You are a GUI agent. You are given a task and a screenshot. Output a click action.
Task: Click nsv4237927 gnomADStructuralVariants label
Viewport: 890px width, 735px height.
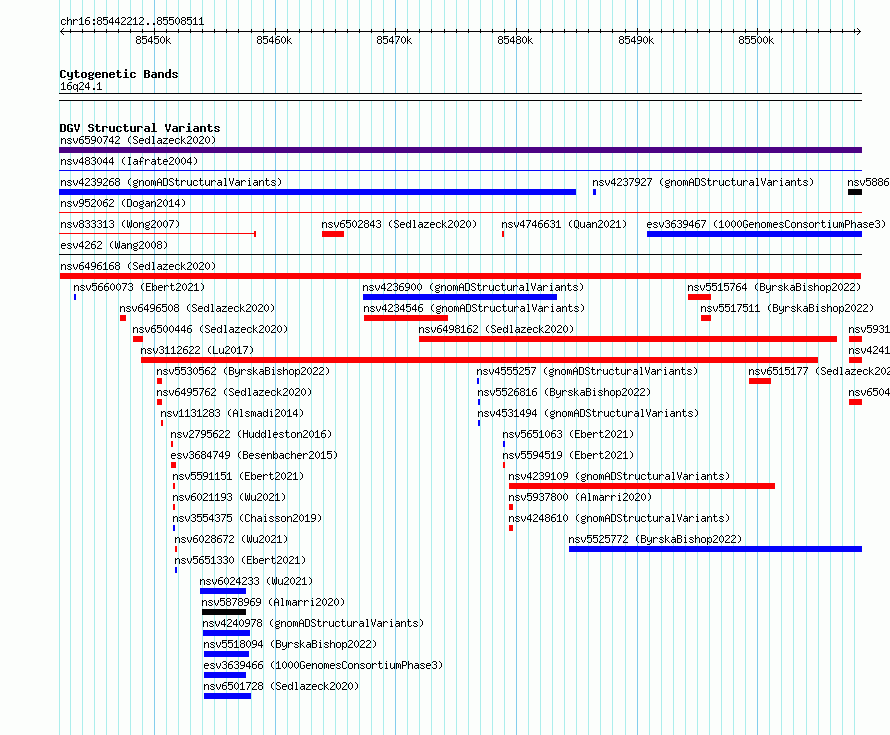tap(703, 182)
